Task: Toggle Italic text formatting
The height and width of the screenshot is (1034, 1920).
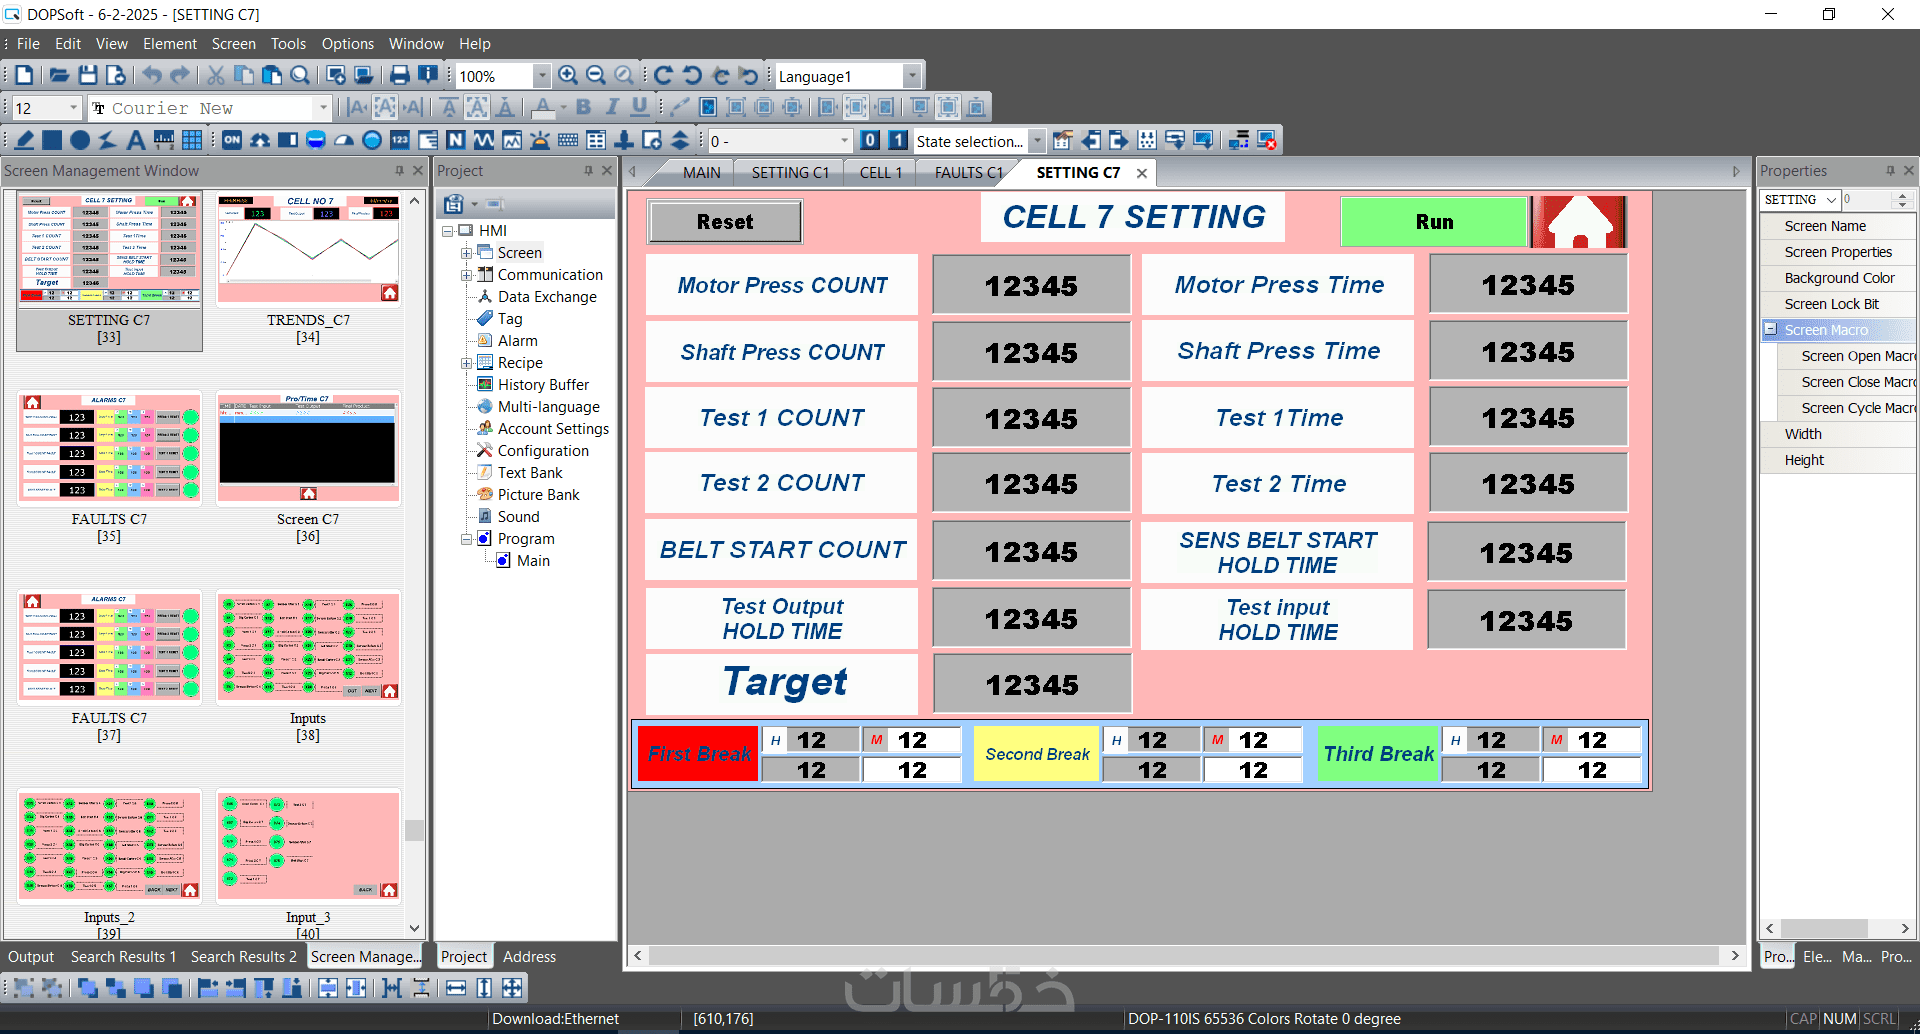Action: [x=612, y=107]
